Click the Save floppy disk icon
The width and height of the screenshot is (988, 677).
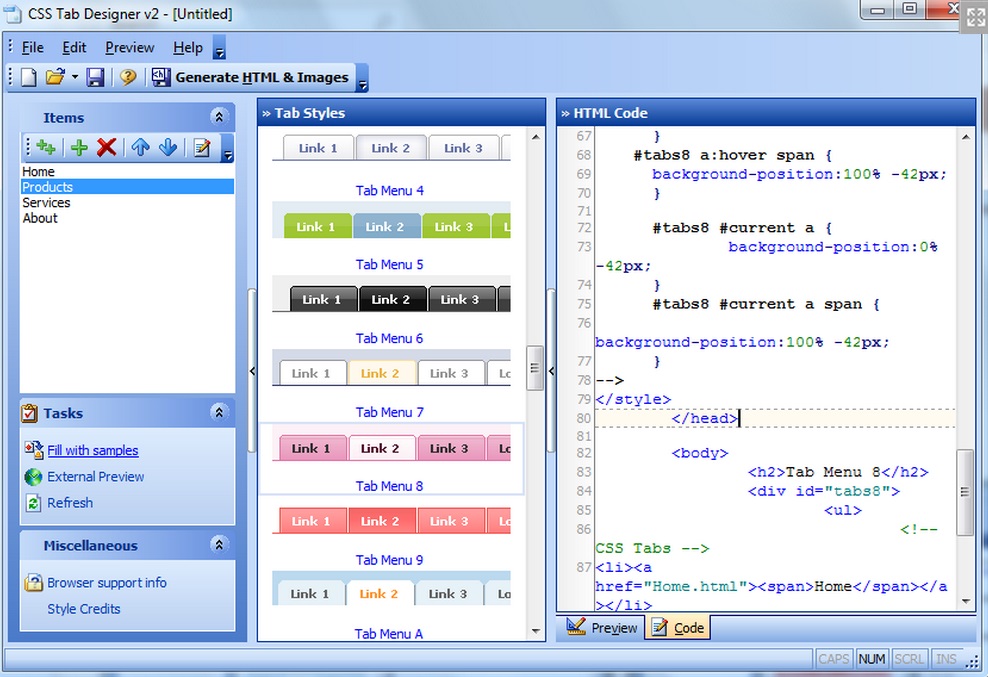click(x=95, y=77)
